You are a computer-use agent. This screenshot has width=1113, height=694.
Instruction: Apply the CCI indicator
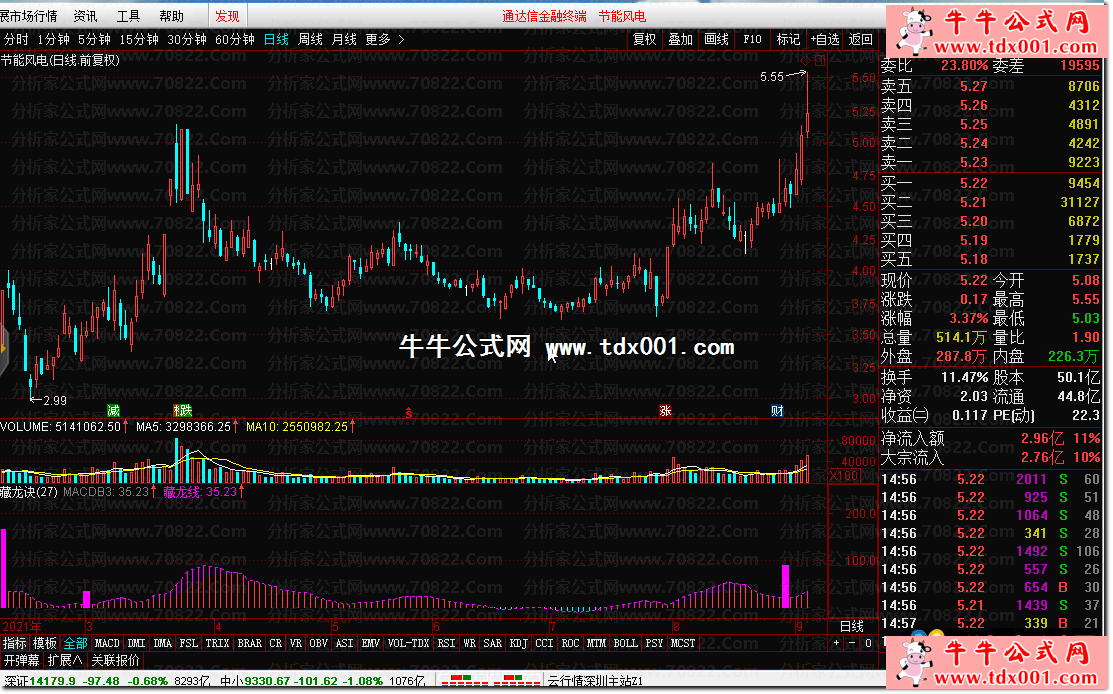544,644
